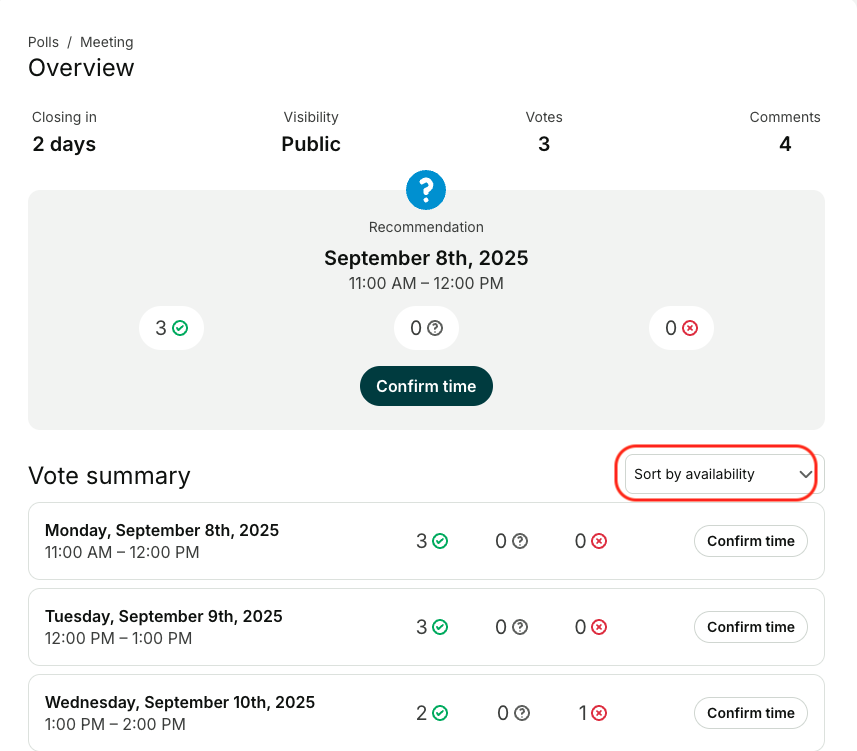This screenshot has width=857, height=751.
Task: Click the blue question mark recommendation icon
Action: coord(426,190)
